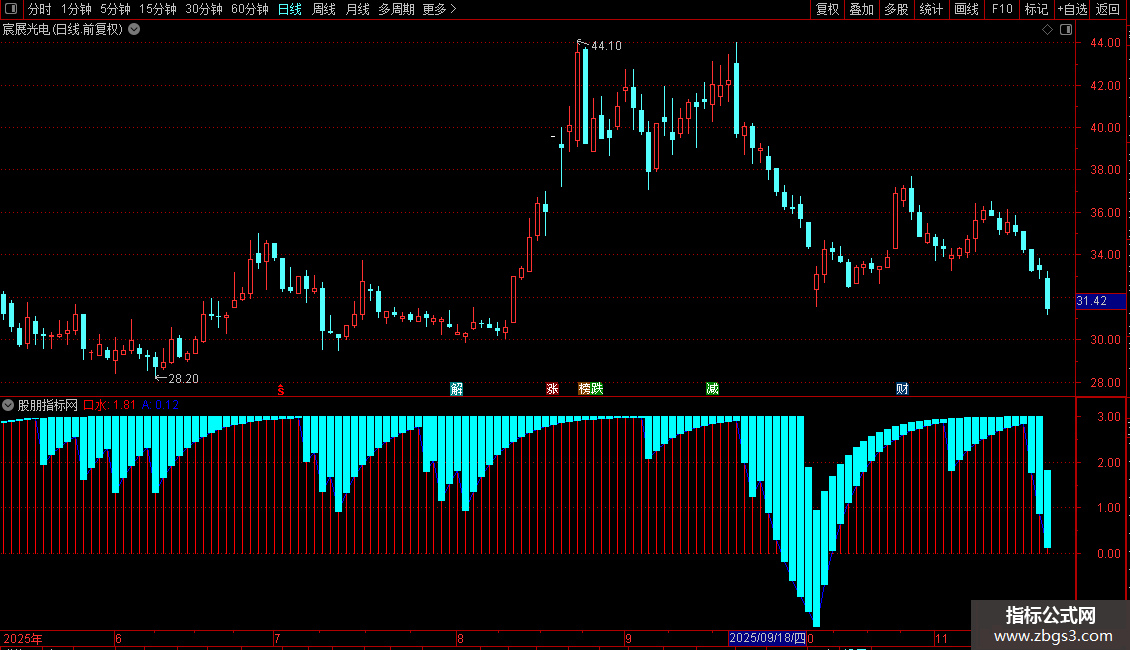Select the 30分钟 period tab
This screenshot has height=650, width=1130.
coord(204,9)
